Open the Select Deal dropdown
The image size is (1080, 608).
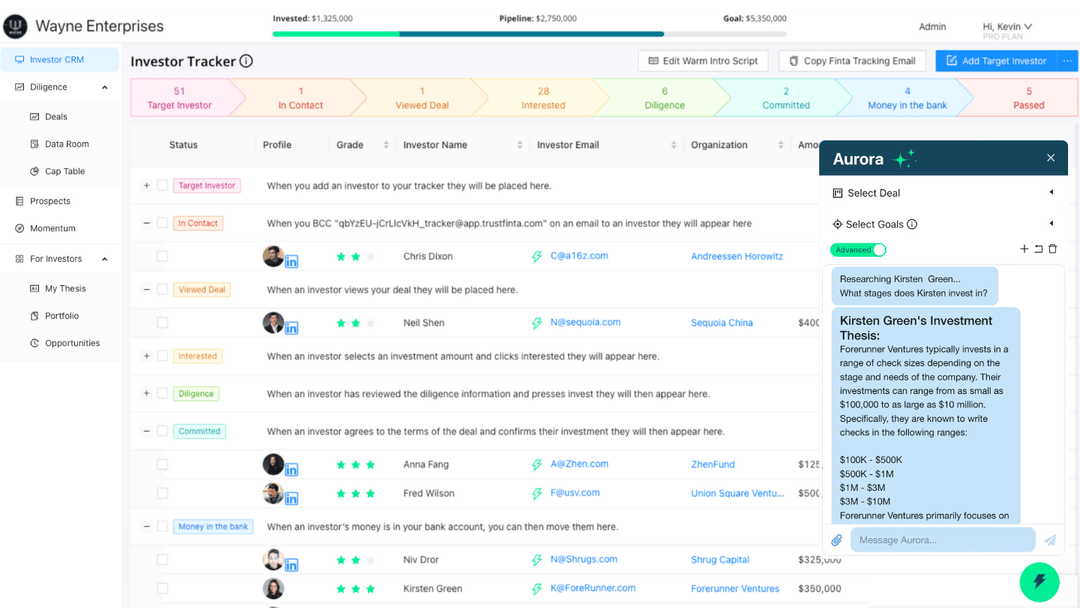[944, 193]
